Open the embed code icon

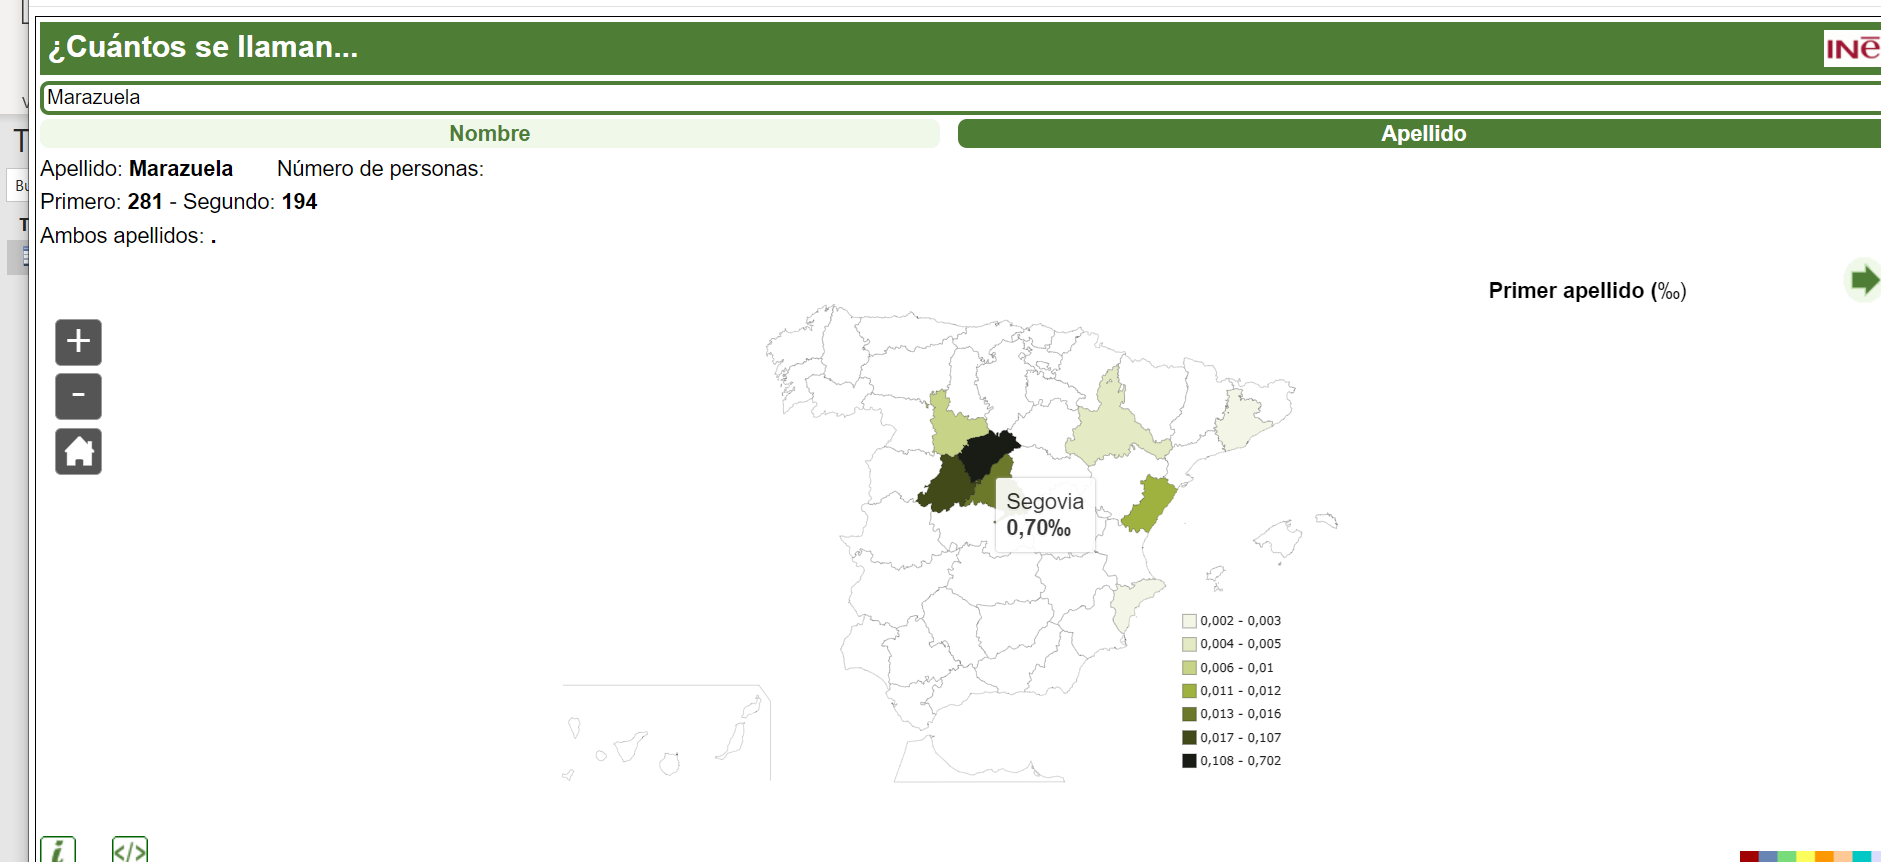coord(130,850)
